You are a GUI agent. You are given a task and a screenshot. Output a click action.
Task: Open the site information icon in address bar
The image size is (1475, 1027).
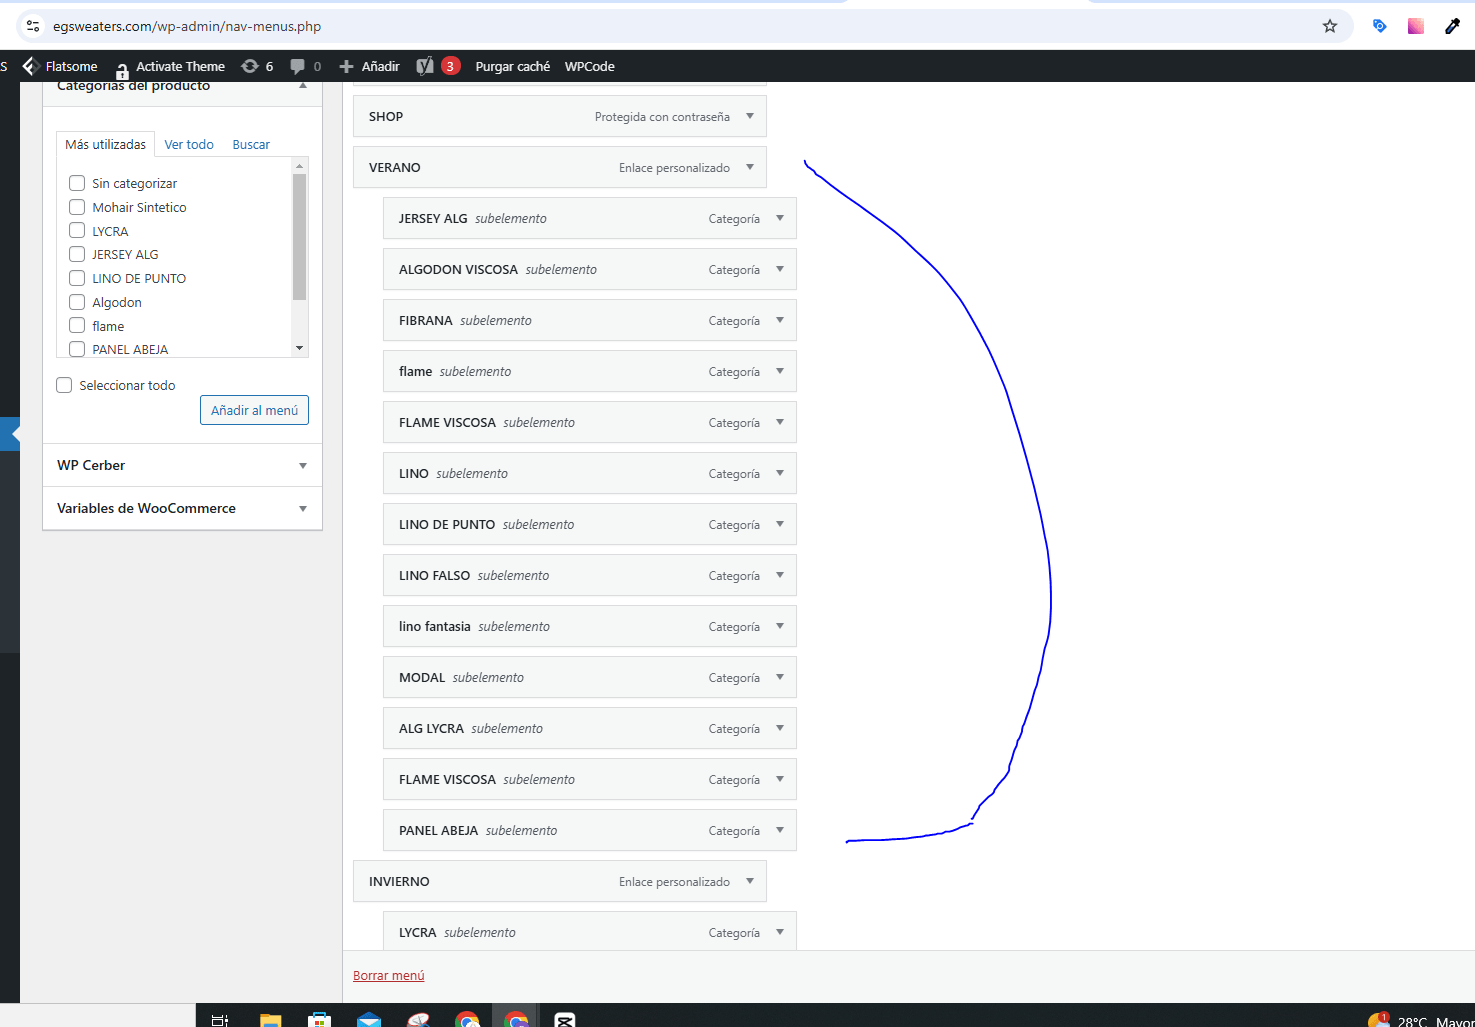(x=33, y=26)
